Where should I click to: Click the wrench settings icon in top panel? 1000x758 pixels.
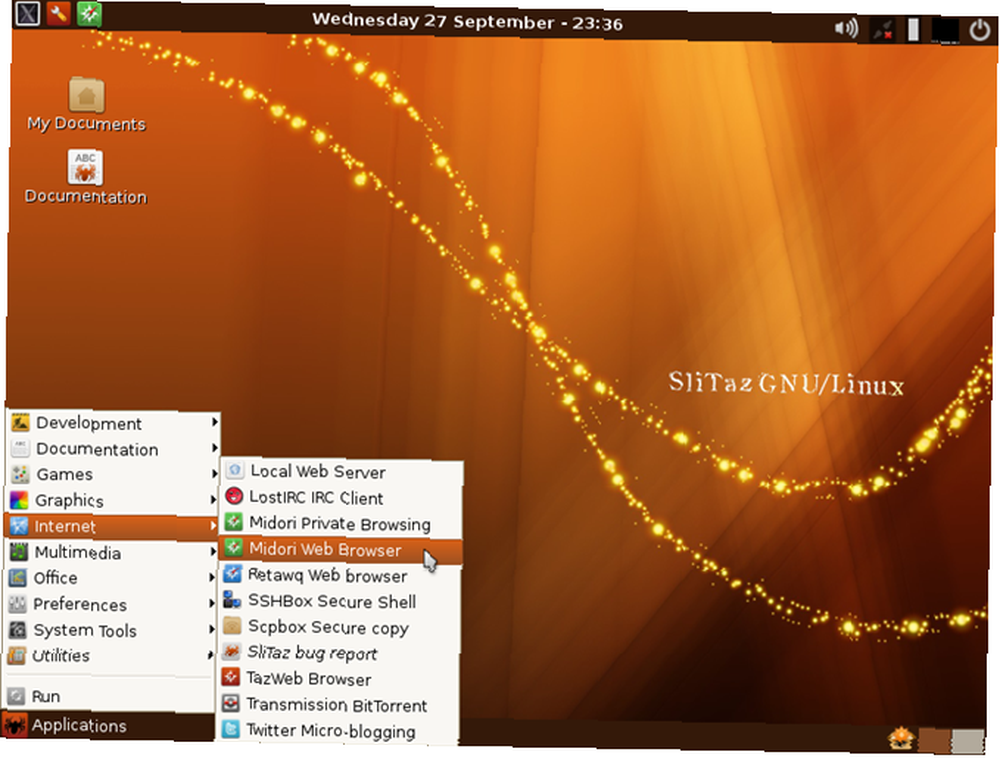pos(58,12)
